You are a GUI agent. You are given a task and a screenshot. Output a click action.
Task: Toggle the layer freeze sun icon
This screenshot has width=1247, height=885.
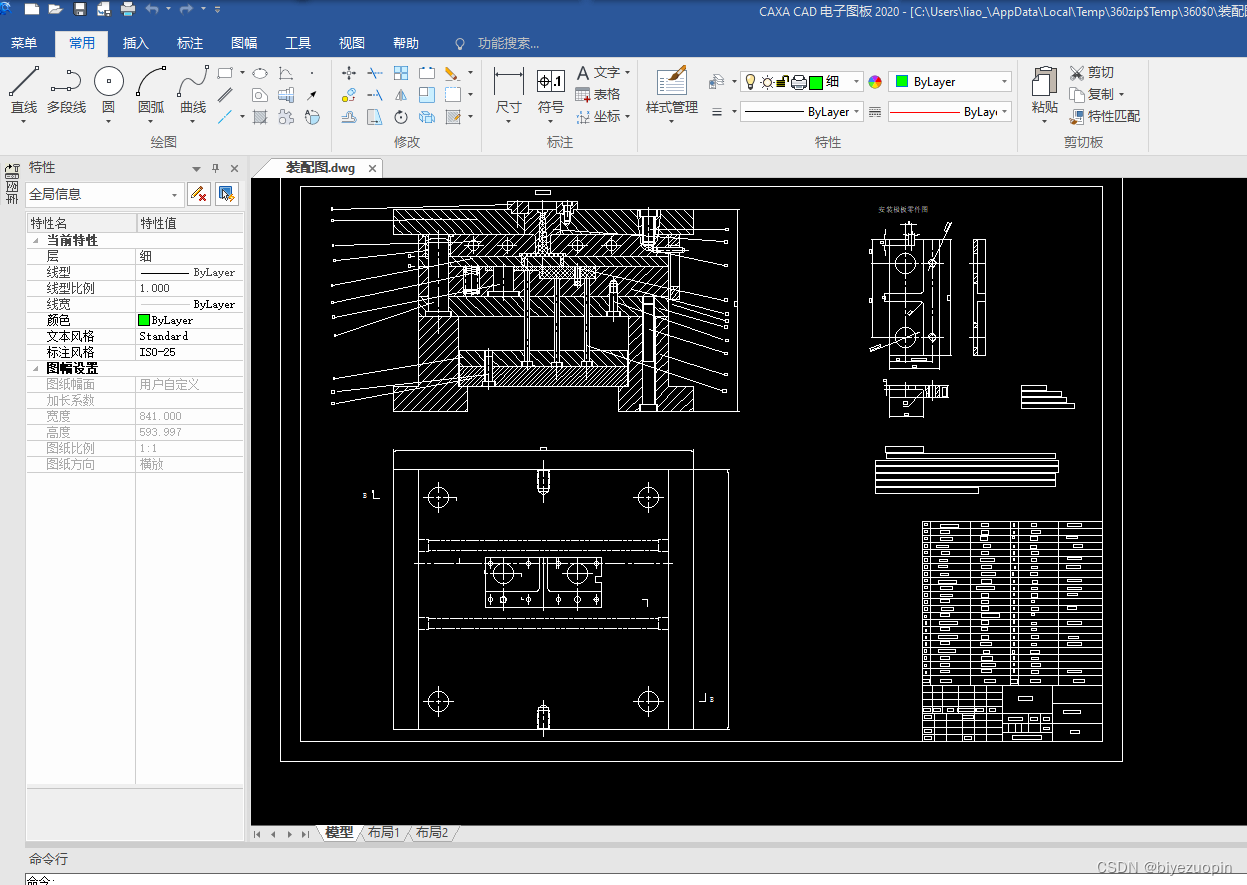pos(767,82)
